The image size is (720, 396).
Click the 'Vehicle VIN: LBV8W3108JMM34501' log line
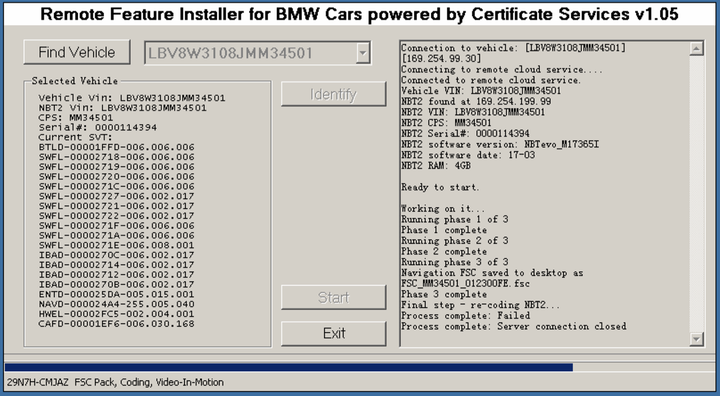[481, 91]
